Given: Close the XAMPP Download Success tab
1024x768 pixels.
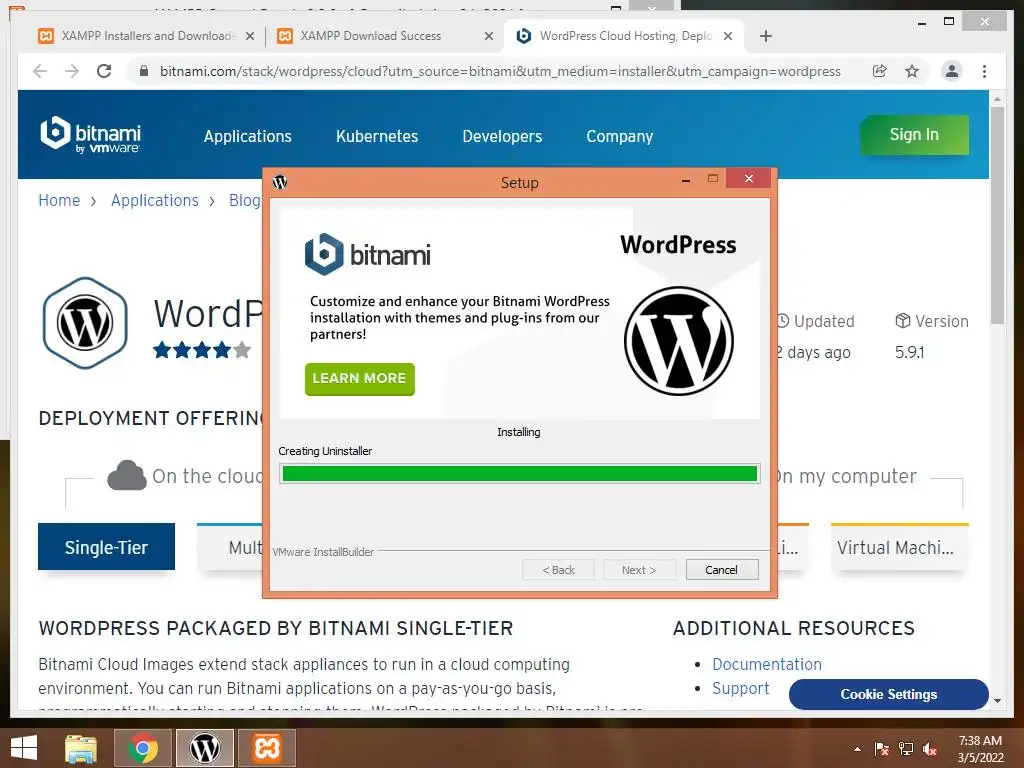Looking at the screenshot, I should point(488,36).
